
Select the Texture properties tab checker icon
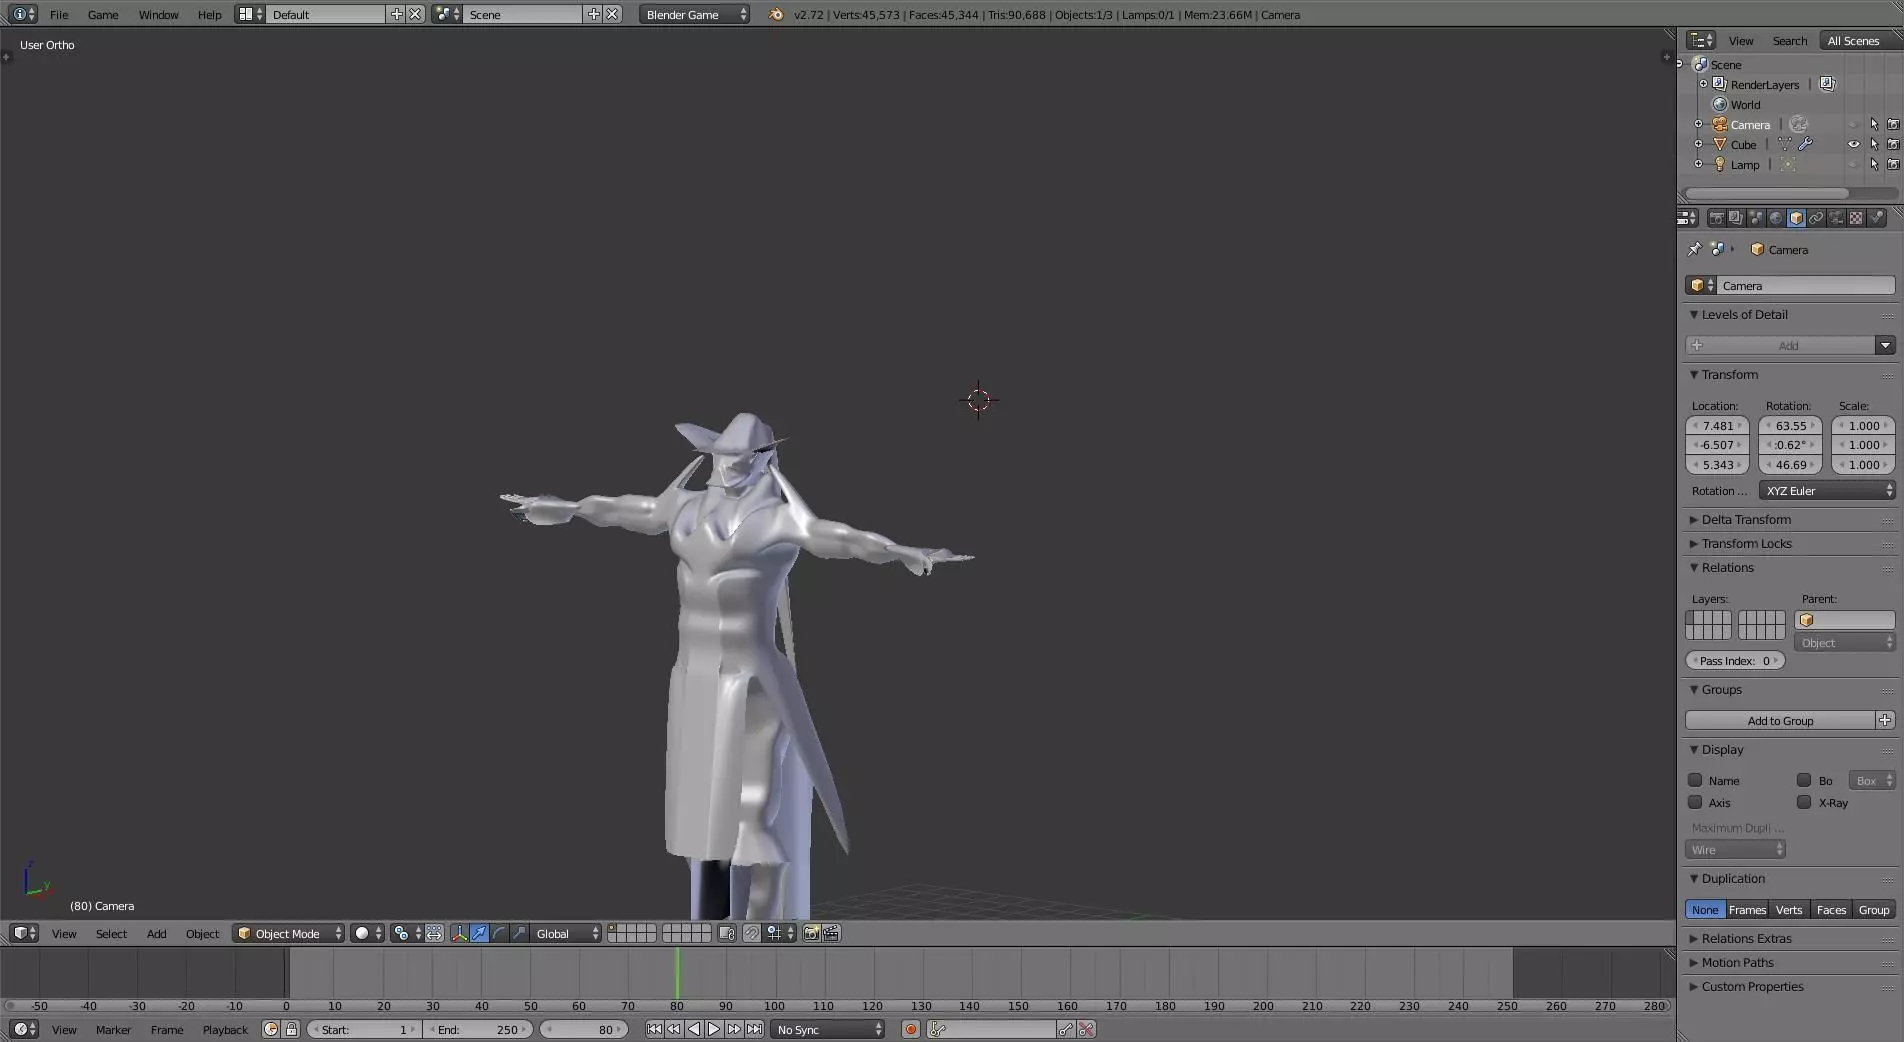pos(1856,218)
